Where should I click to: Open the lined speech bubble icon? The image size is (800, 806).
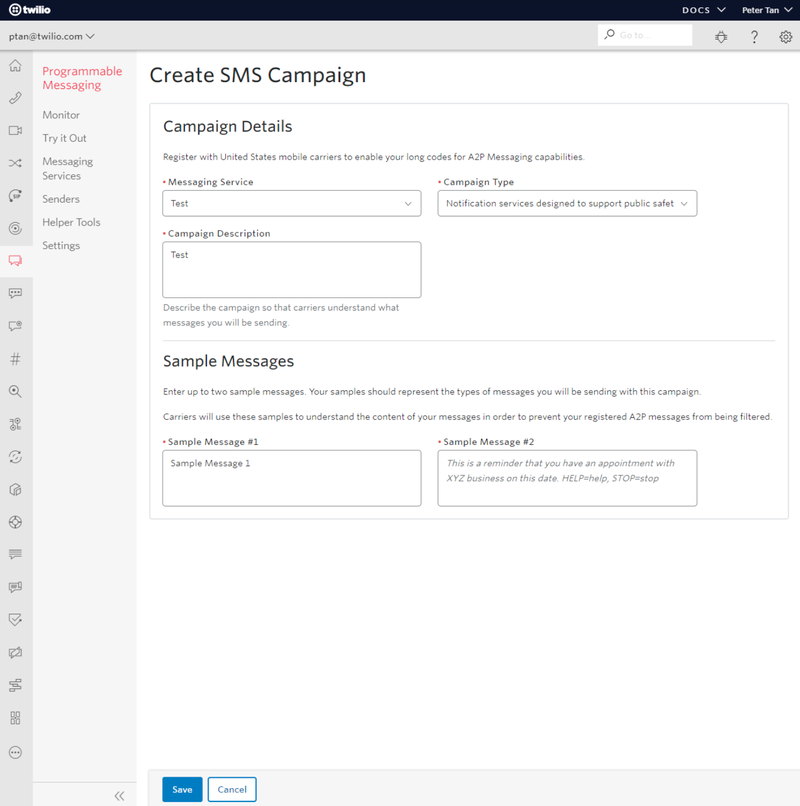point(15,554)
